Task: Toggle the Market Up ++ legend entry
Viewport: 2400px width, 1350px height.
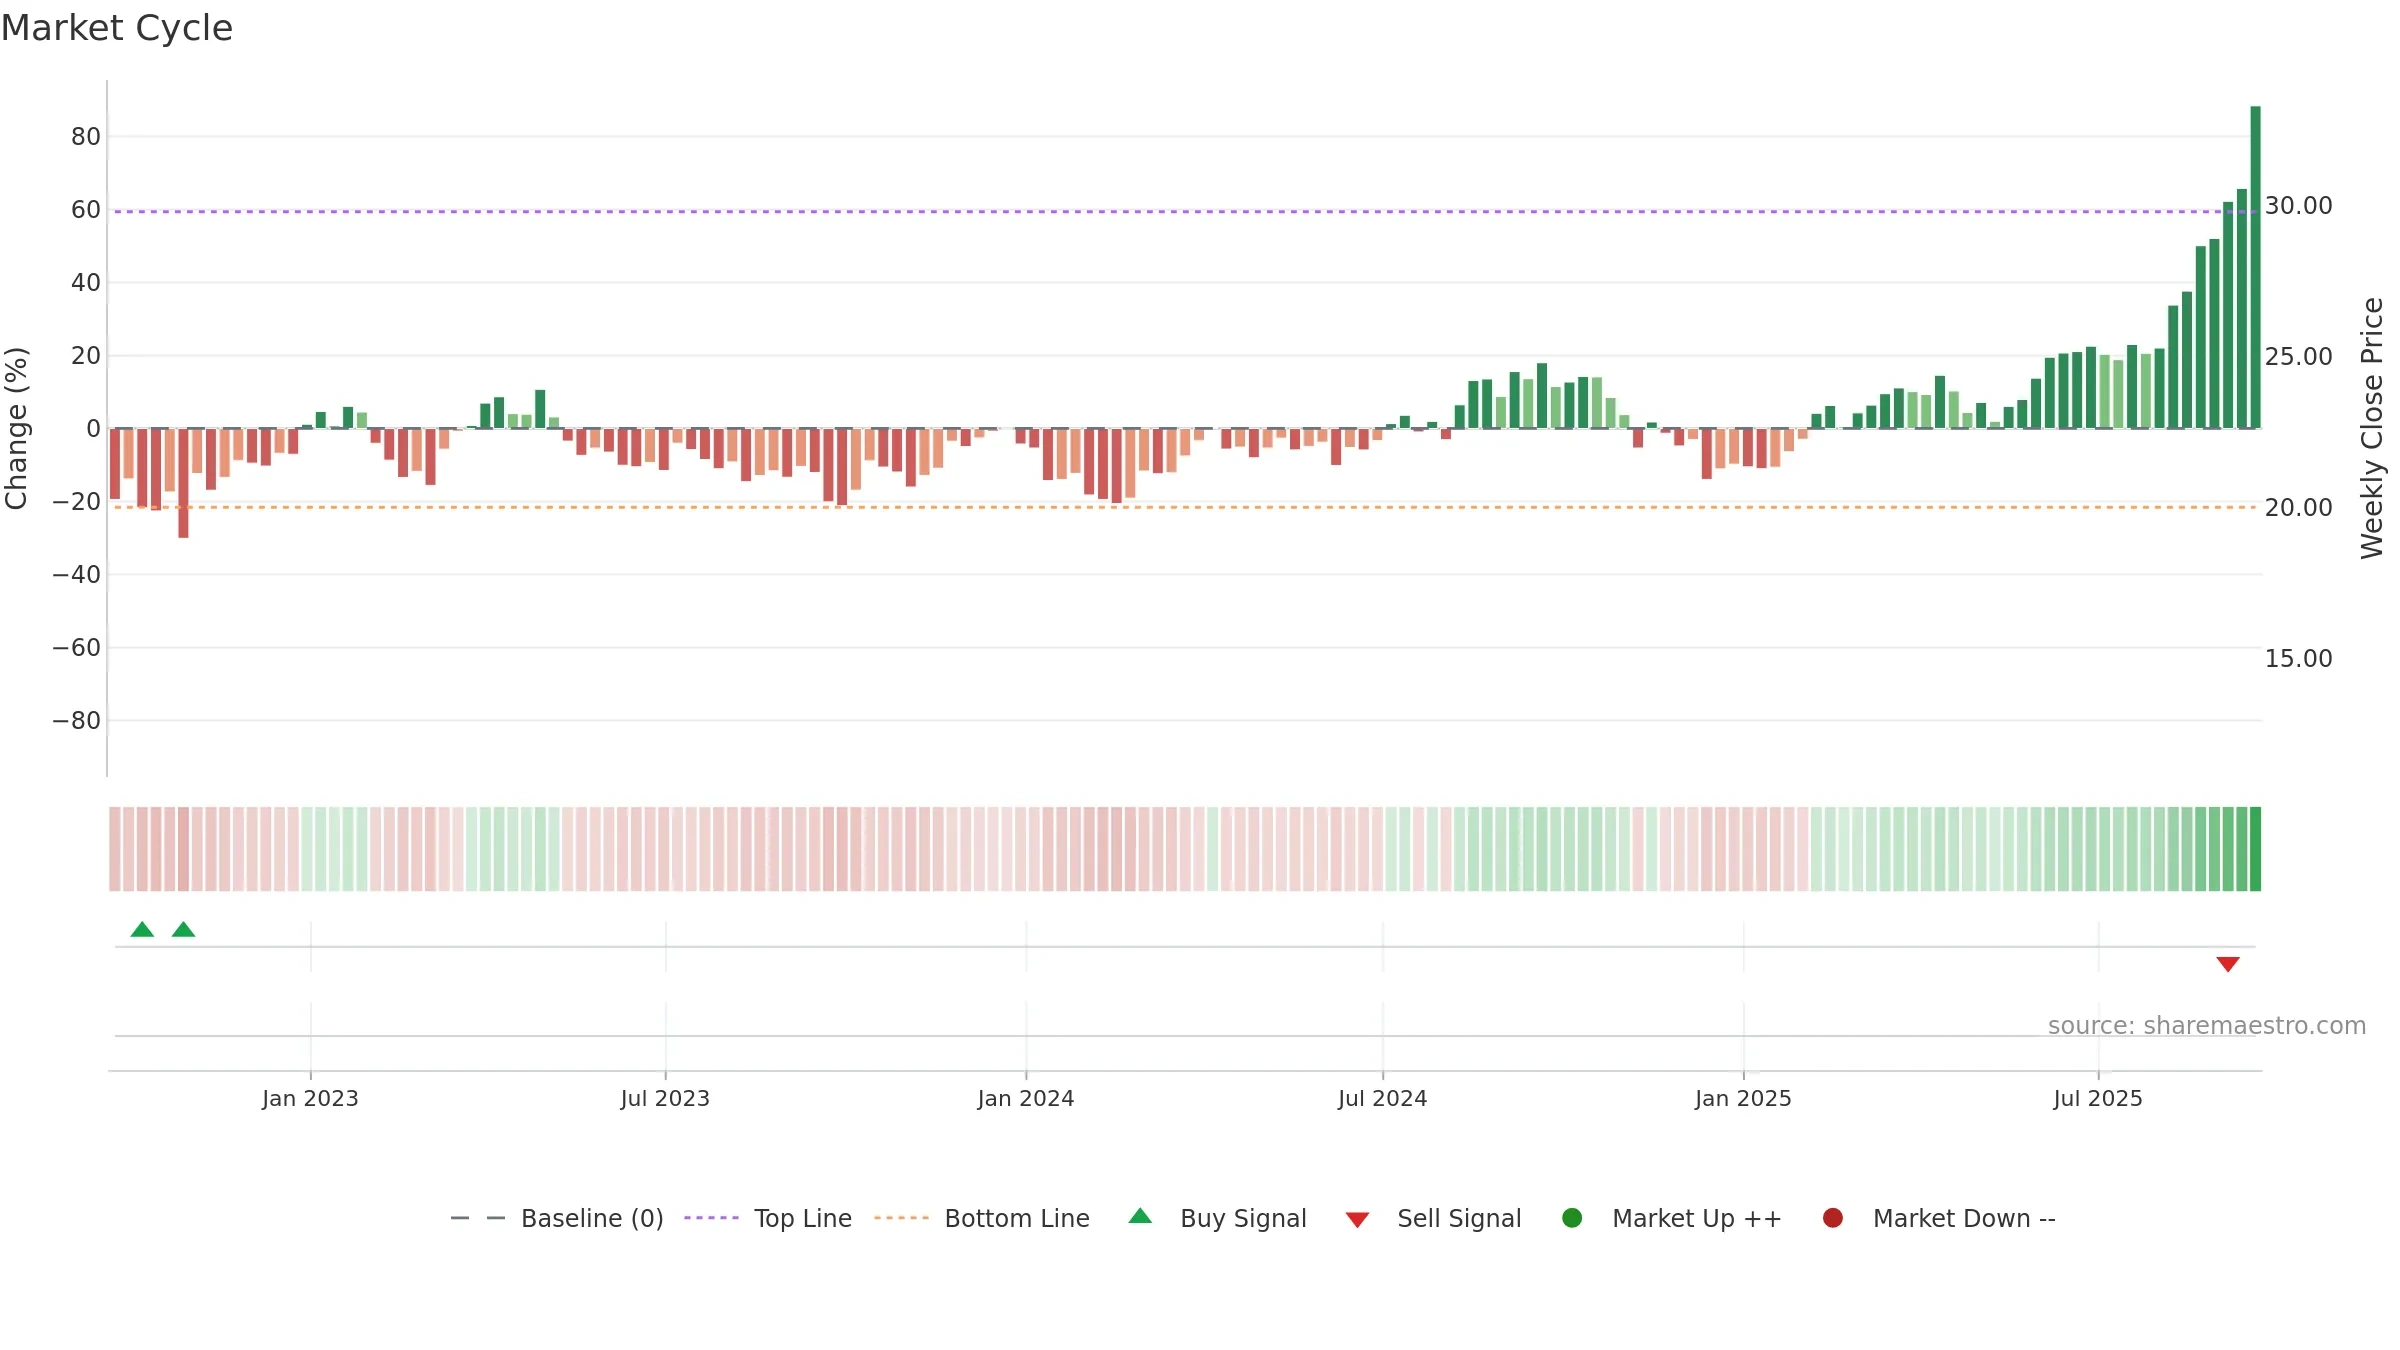Action: [x=1671, y=1218]
